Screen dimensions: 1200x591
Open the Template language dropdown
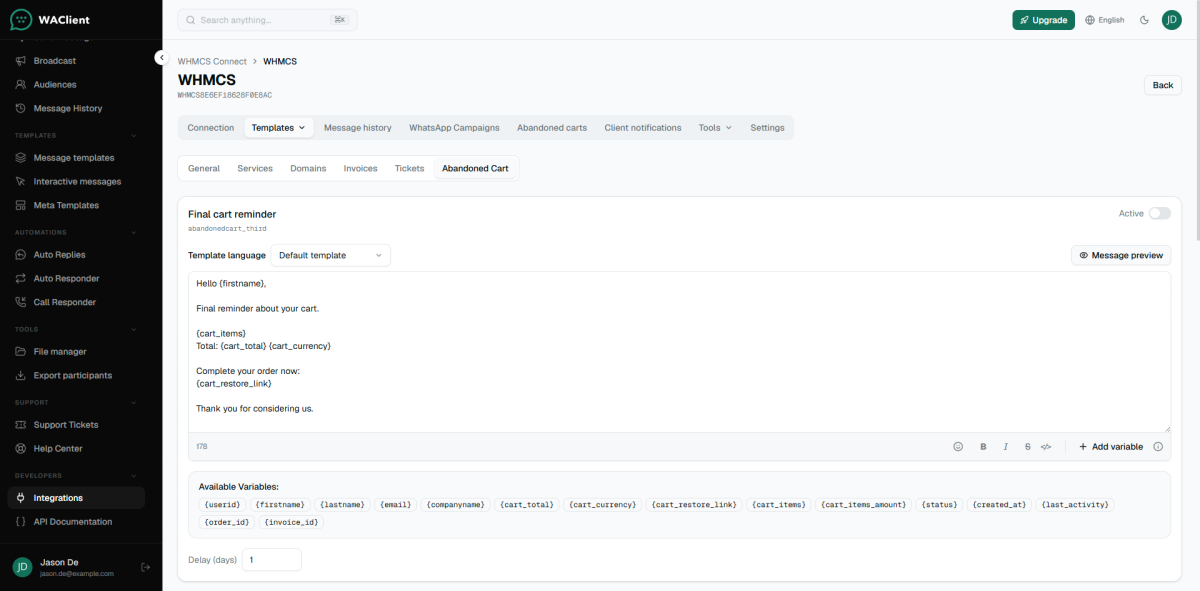pos(331,255)
